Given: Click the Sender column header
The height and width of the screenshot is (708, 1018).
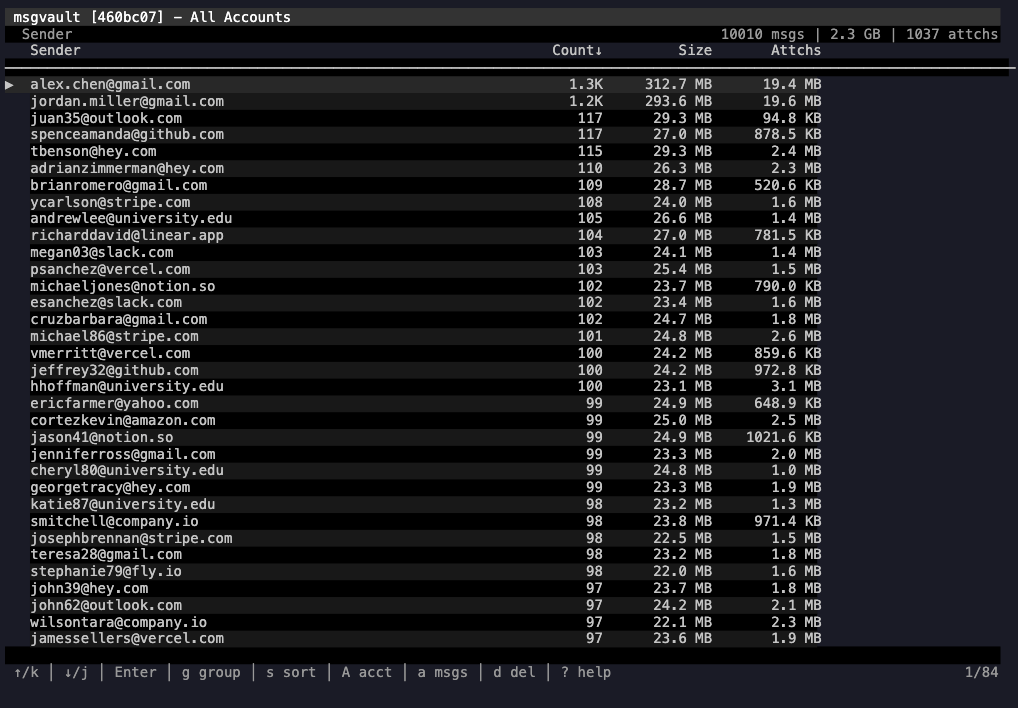Looking at the screenshot, I should (x=55, y=50).
